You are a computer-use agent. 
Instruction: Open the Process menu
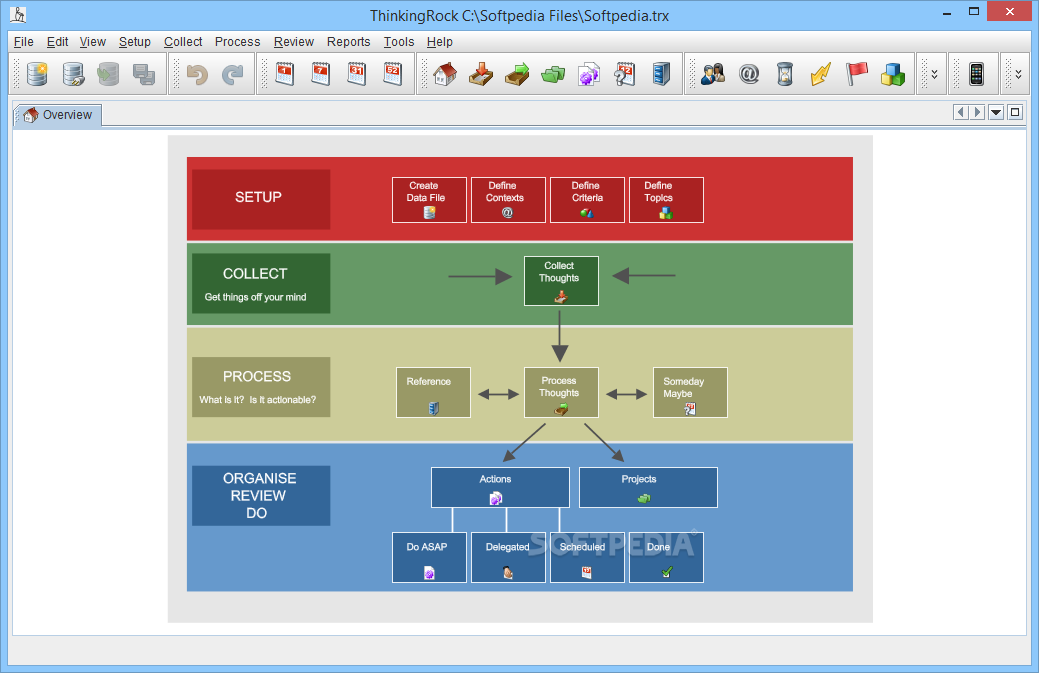click(237, 42)
